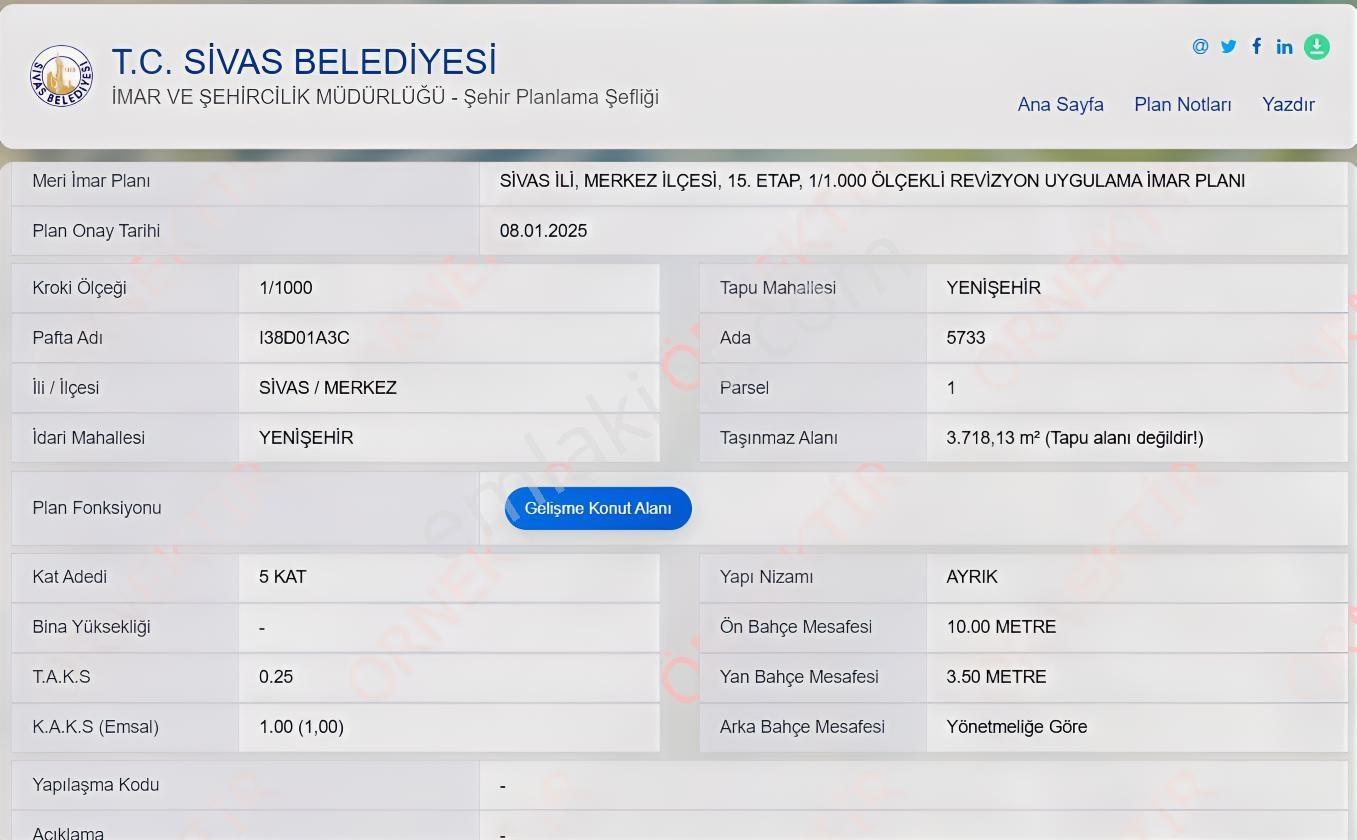Select the T.A.K.S value 0.25
Viewport: 1357px width, 840px height.
pyautogui.click(x=276, y=677)
